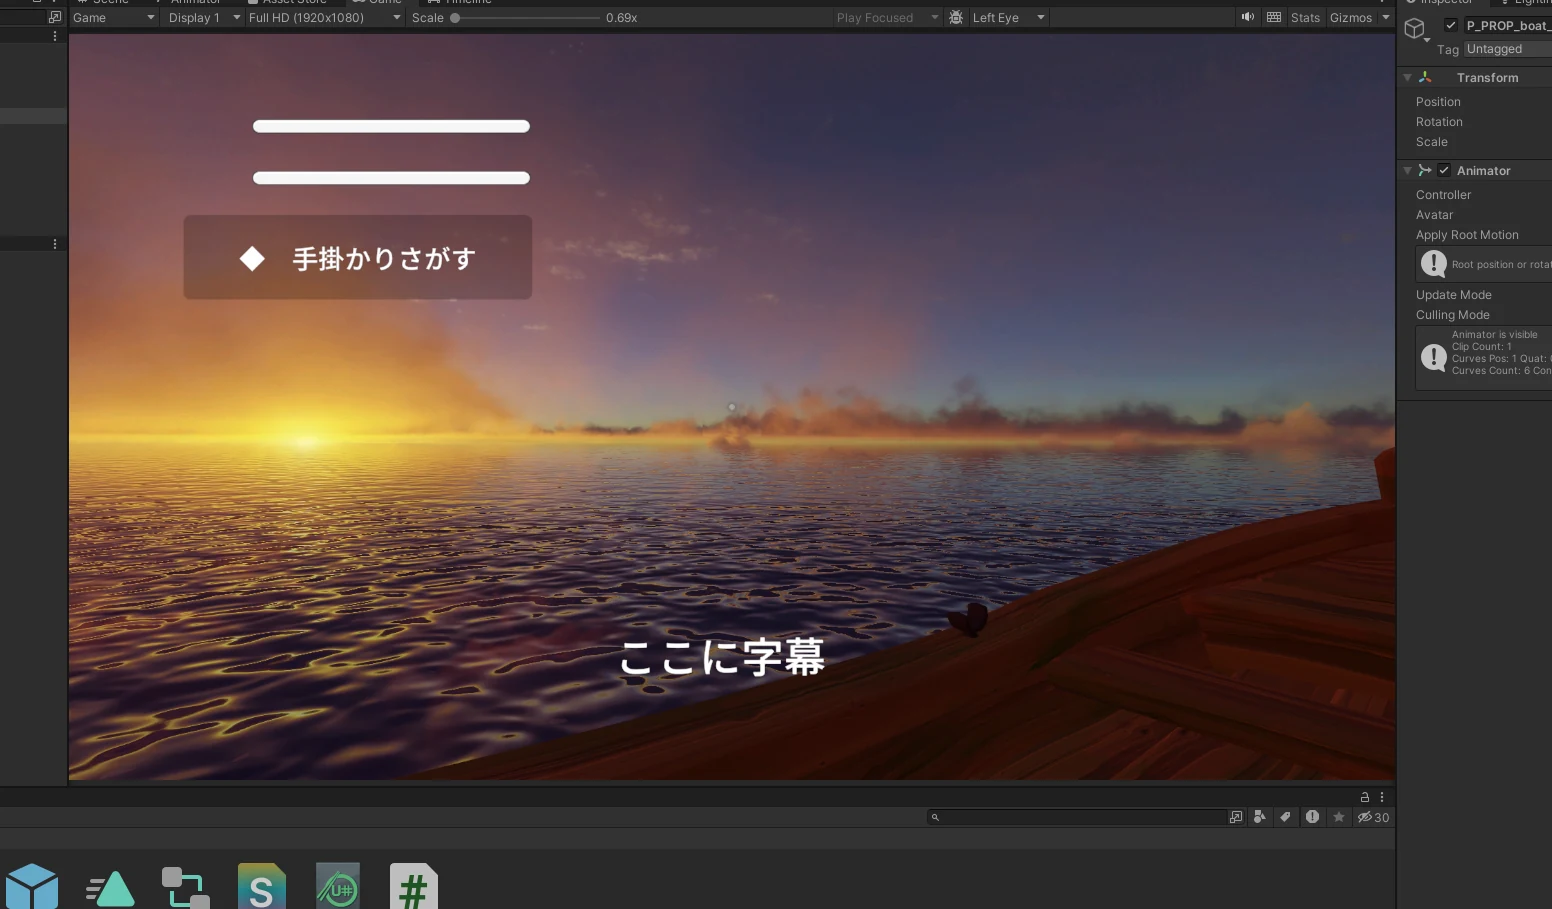Screen dimensions: 1552x909
Task: Click the 手掛かりさがす button in Game view
Action: click(x=358, y=257)
